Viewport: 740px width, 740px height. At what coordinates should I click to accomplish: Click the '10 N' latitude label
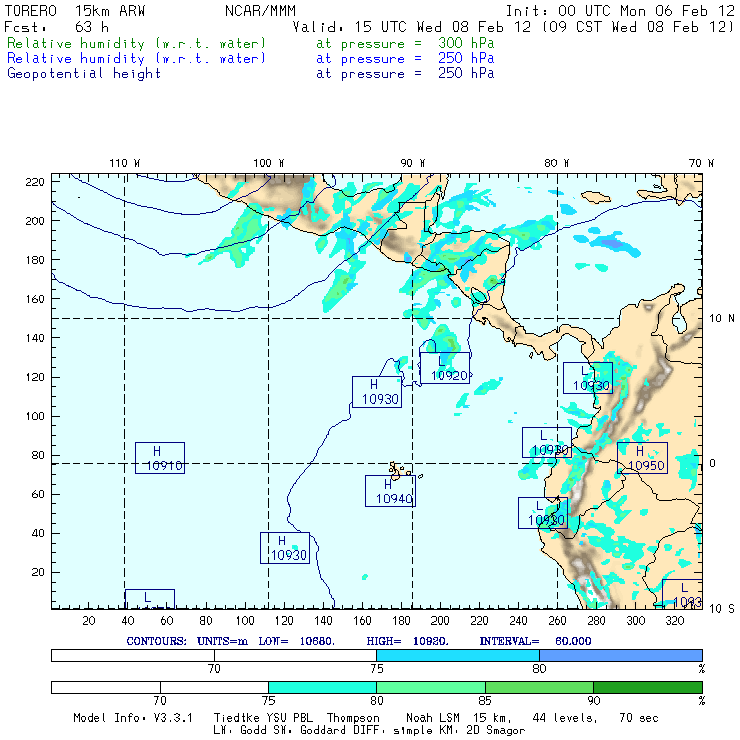coord(722,319)
